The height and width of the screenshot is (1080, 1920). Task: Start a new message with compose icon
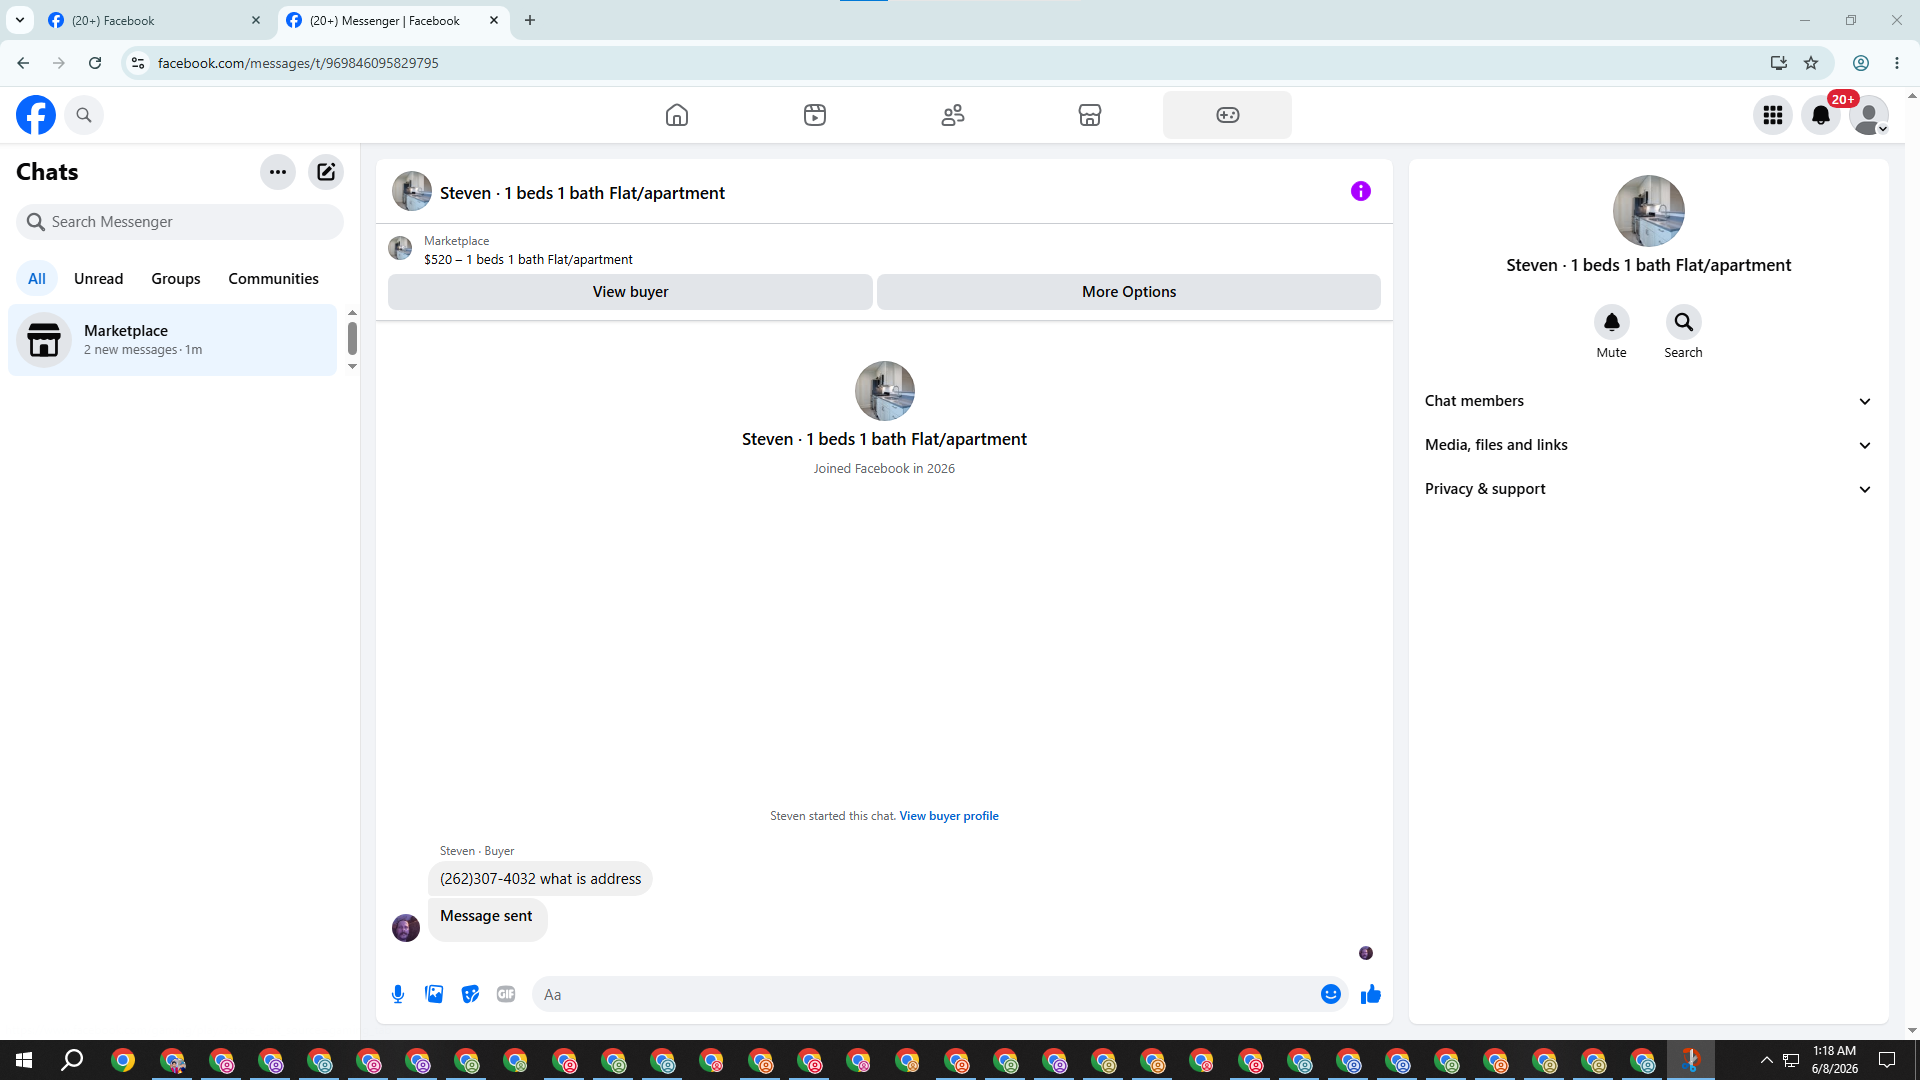click(326, 172)
